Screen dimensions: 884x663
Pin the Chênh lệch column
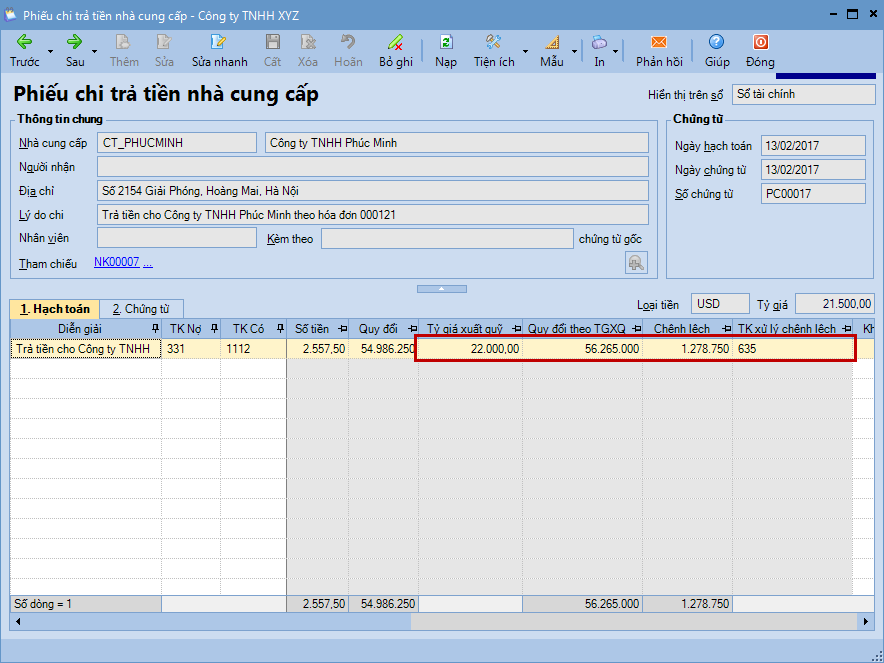point(727,329)
